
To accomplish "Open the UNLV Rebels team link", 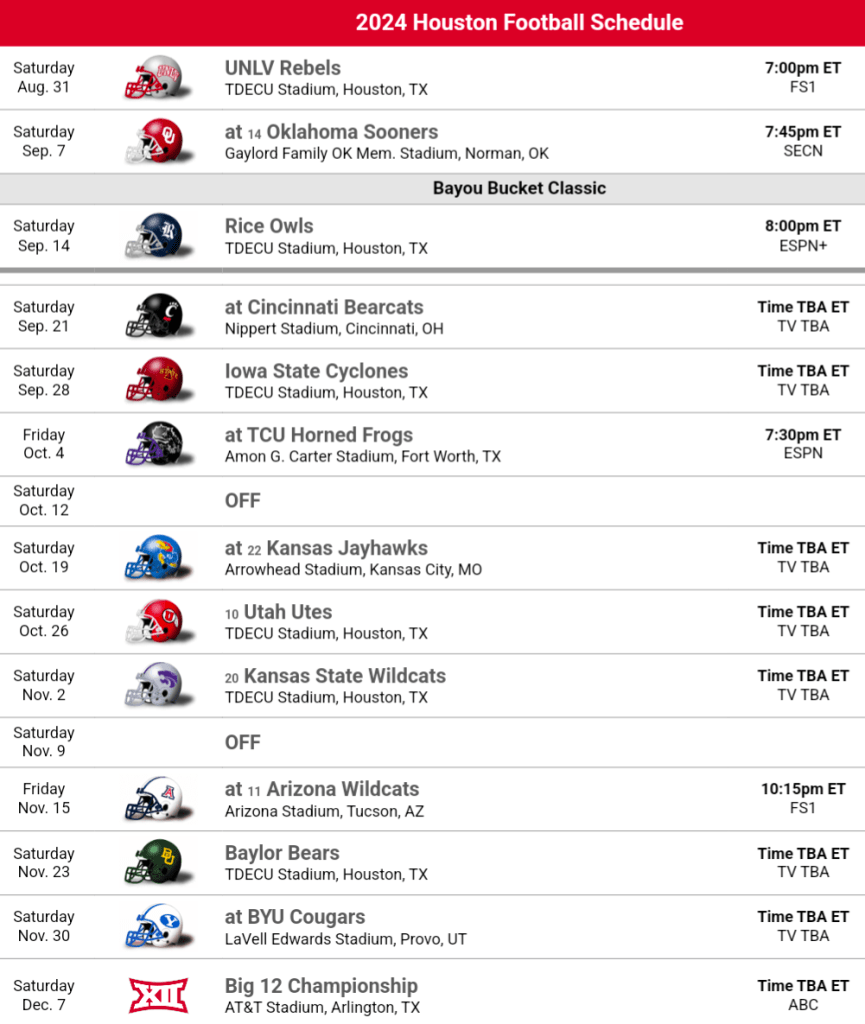I will tap(283, 68).
